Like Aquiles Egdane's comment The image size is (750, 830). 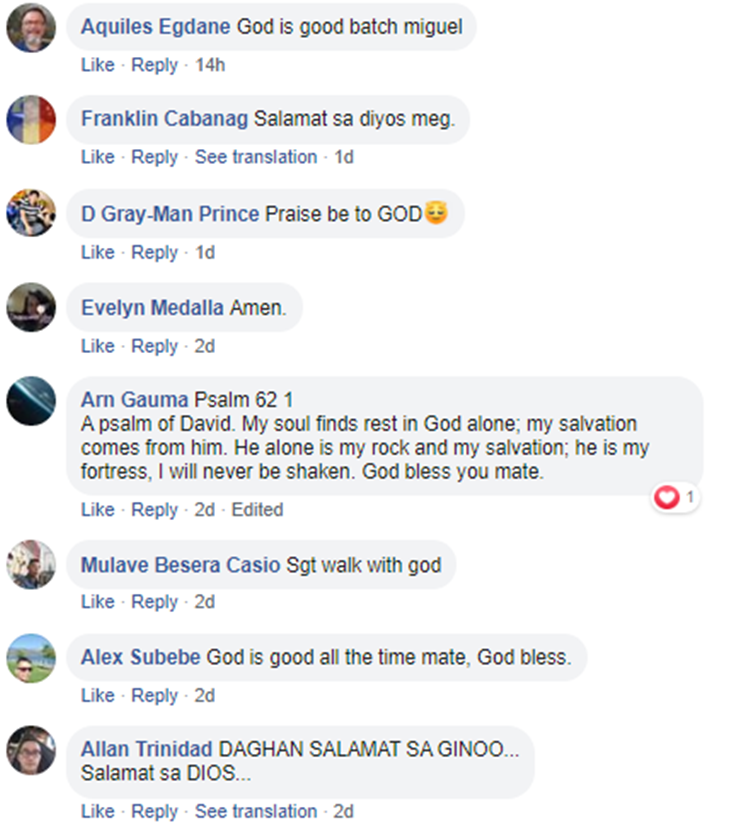coord(98,65)
